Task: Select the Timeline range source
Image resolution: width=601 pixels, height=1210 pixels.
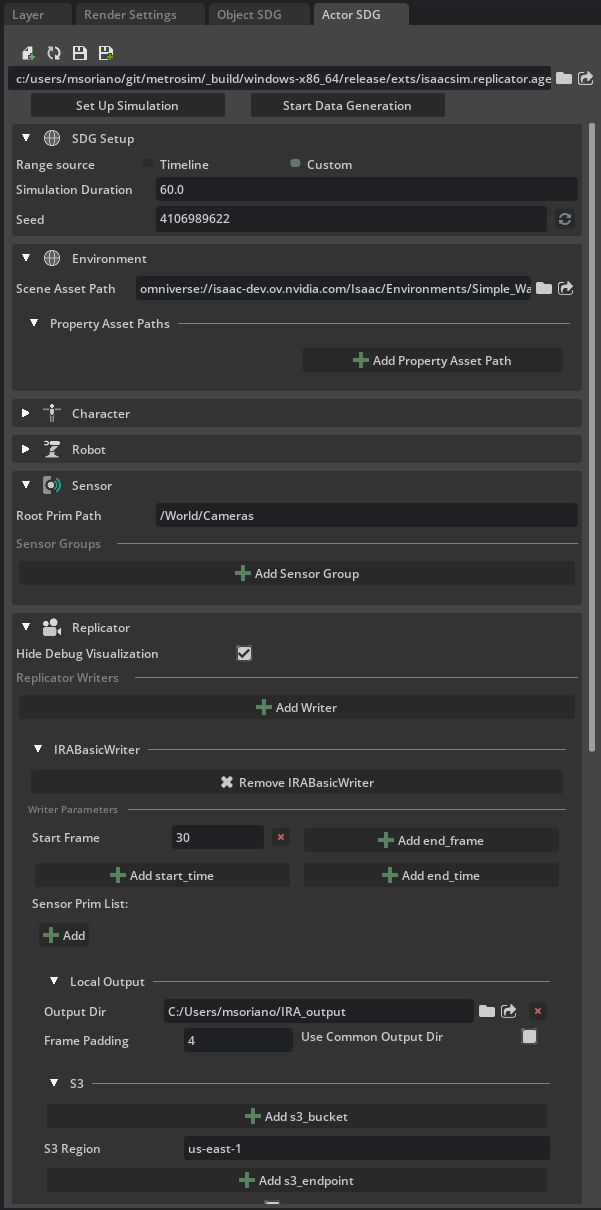Action: tap(148, 163)
